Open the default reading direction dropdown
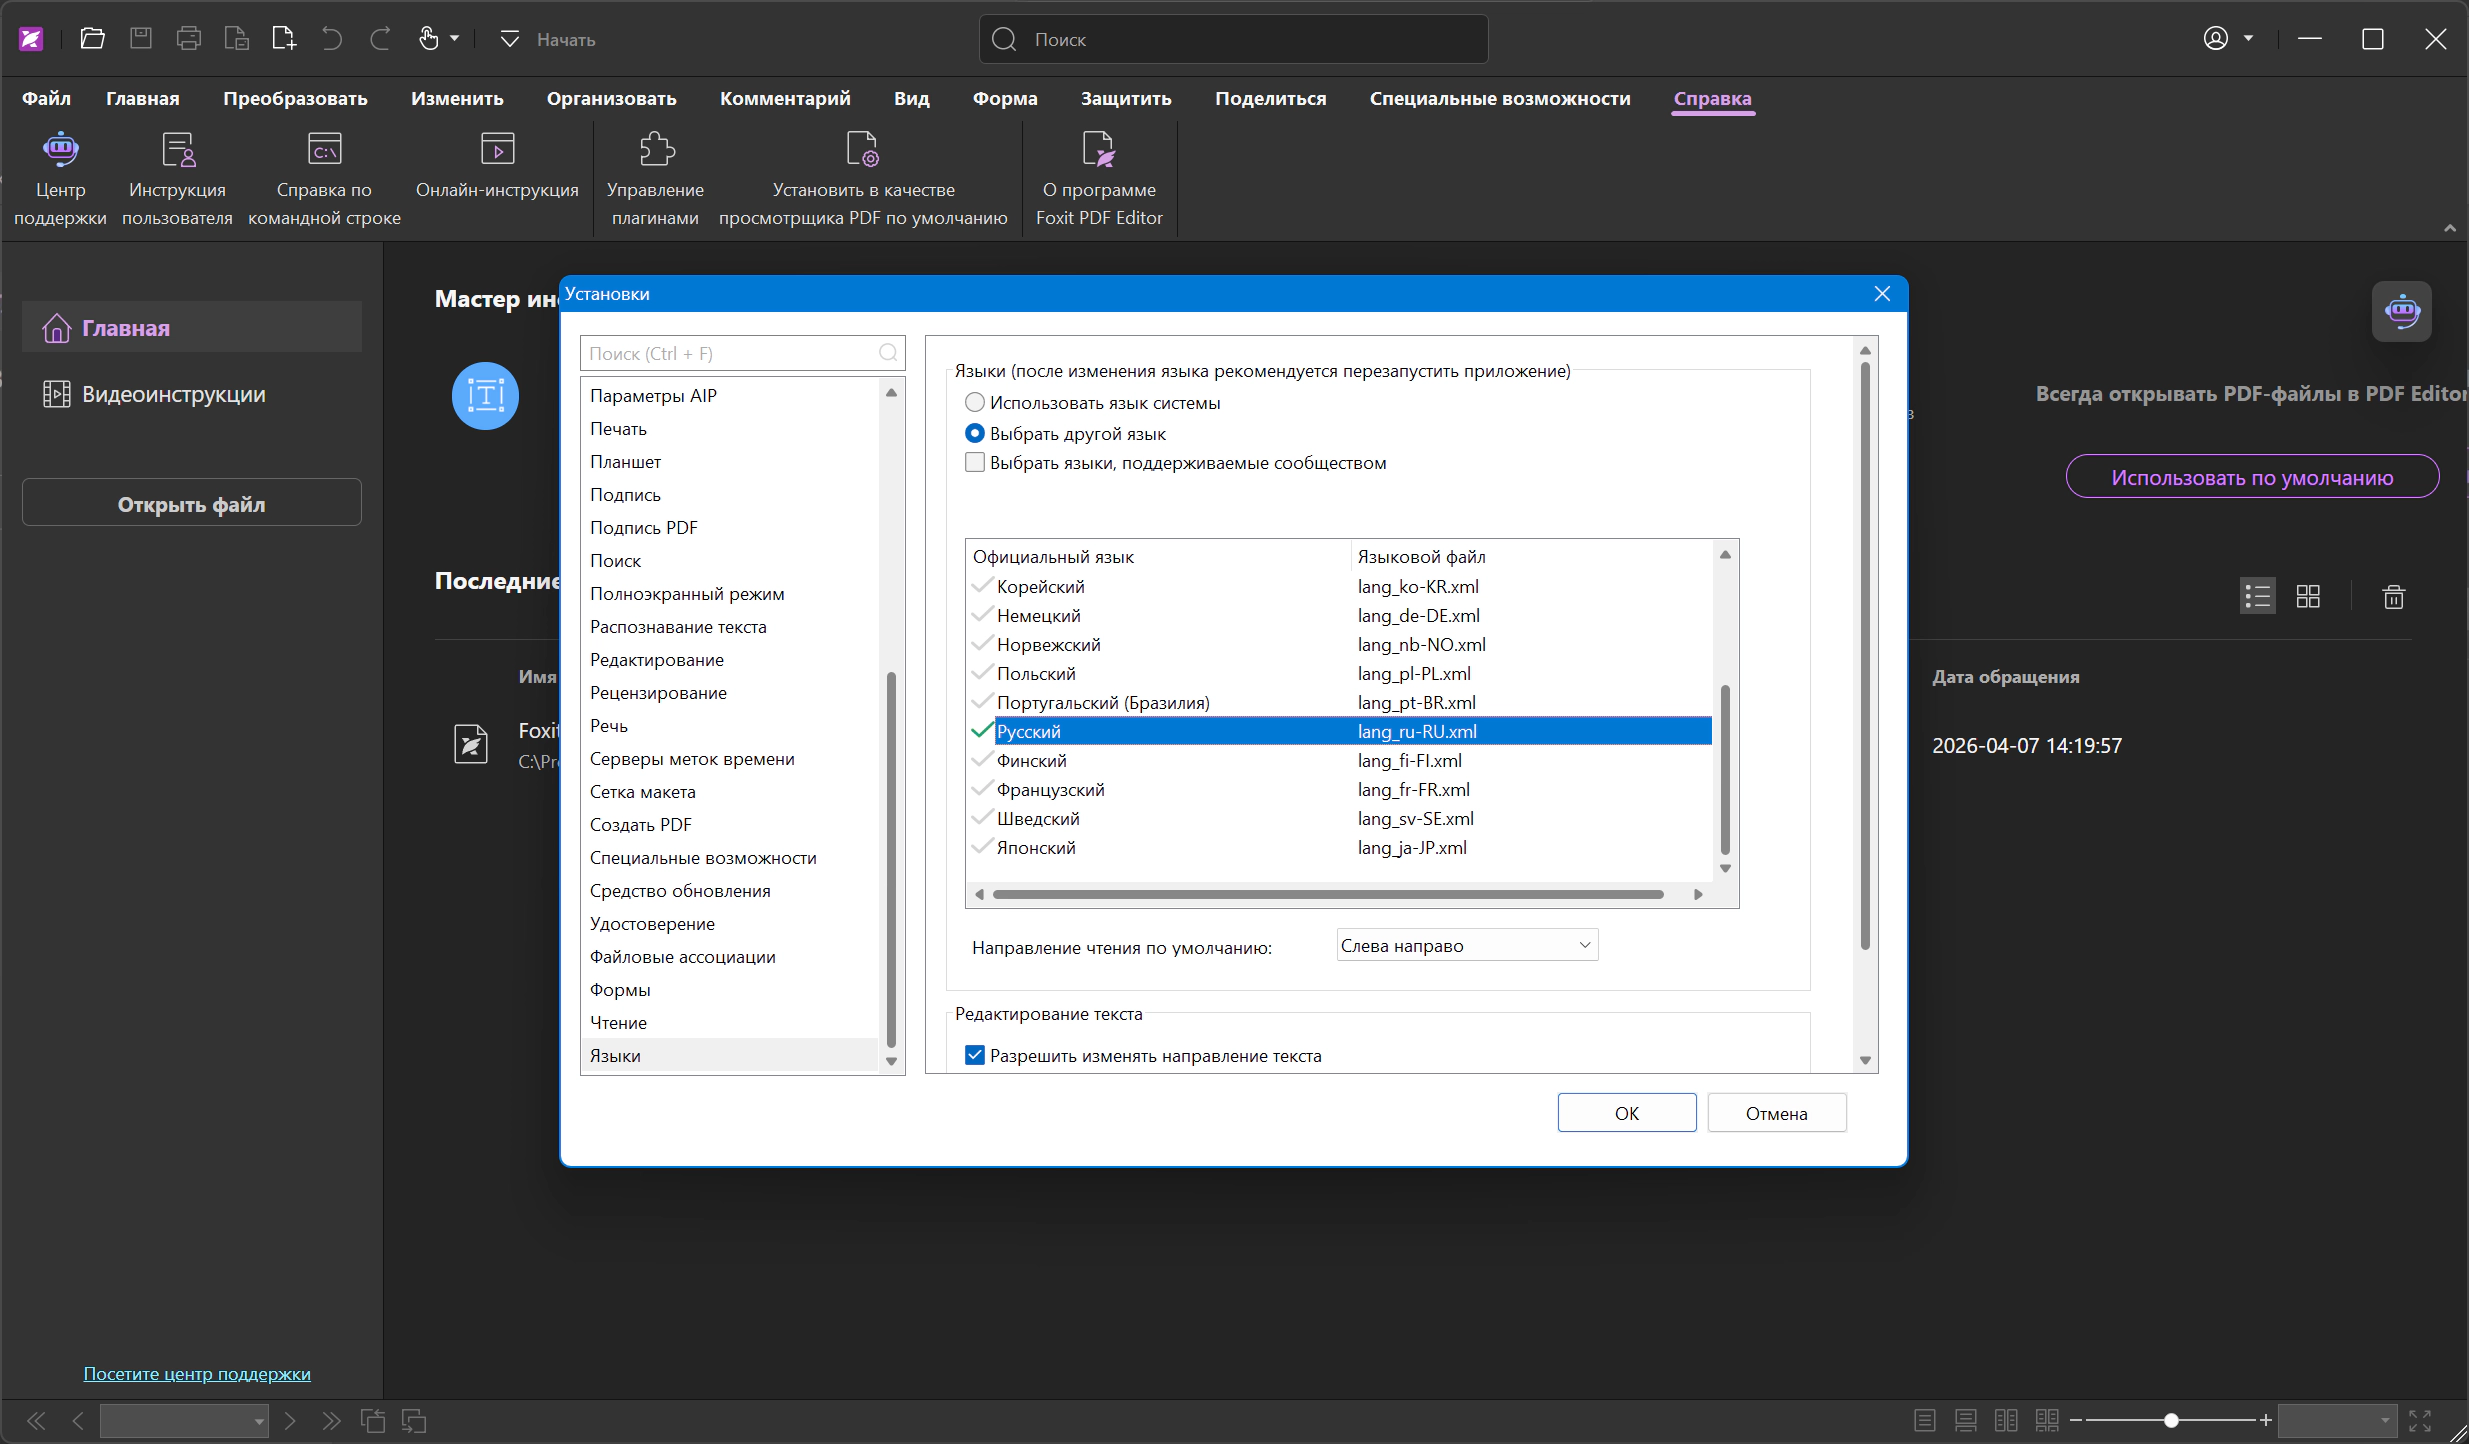Image resolution: width=2469 pixels, height=1444 pixels. (1466, 946)
